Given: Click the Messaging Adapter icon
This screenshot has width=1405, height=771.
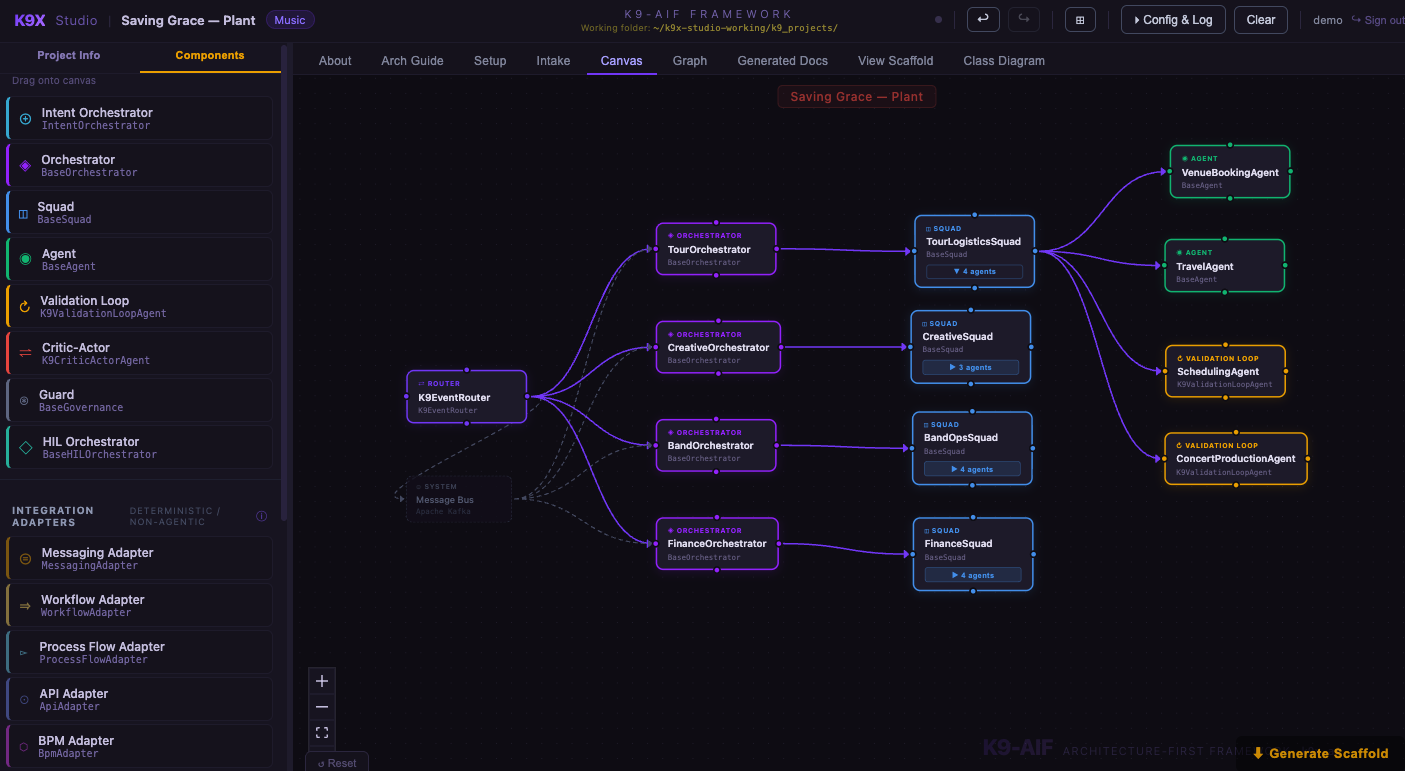Looking at the screenshot, I should 25,559.
